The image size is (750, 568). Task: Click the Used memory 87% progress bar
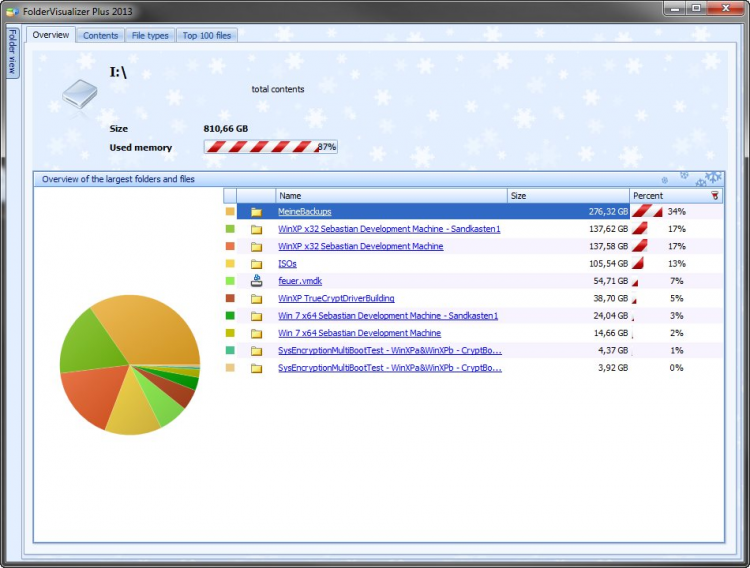271,147
